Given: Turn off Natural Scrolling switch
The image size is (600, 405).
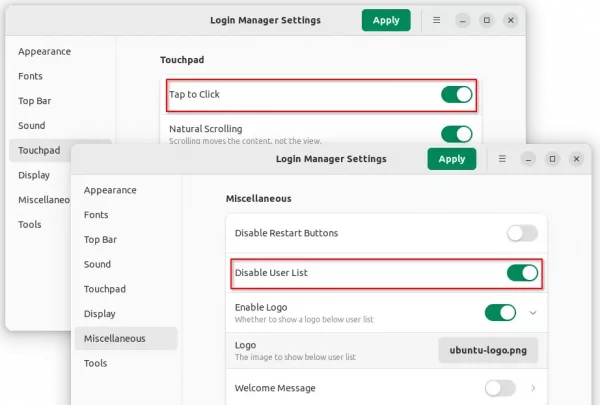Looking at the screenshot, I should (x=457, y=134).
